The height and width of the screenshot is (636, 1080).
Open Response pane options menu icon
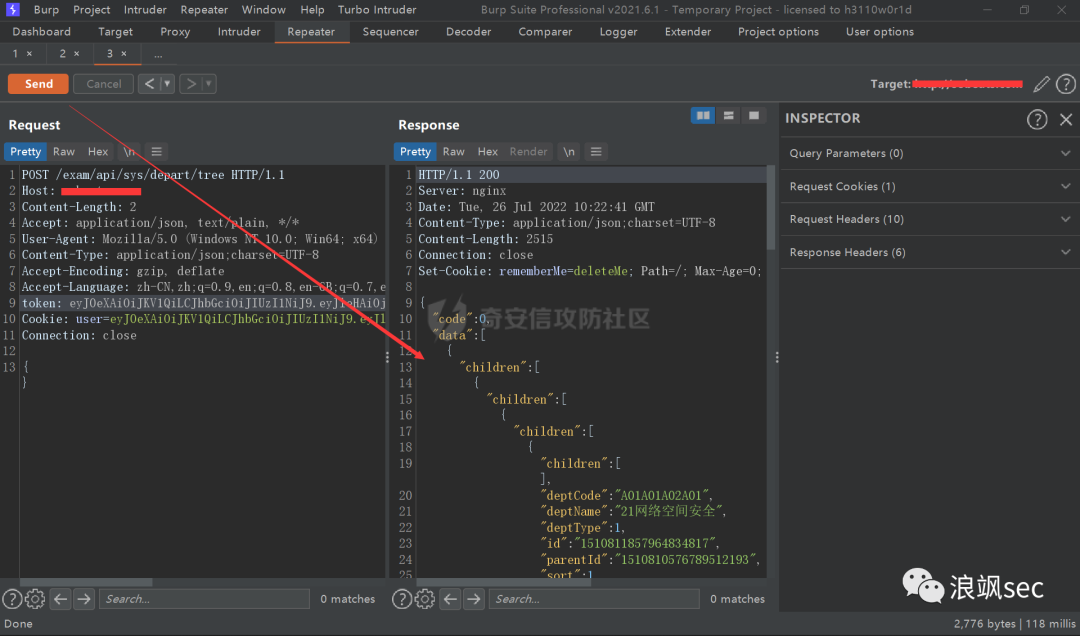(596, 152)
